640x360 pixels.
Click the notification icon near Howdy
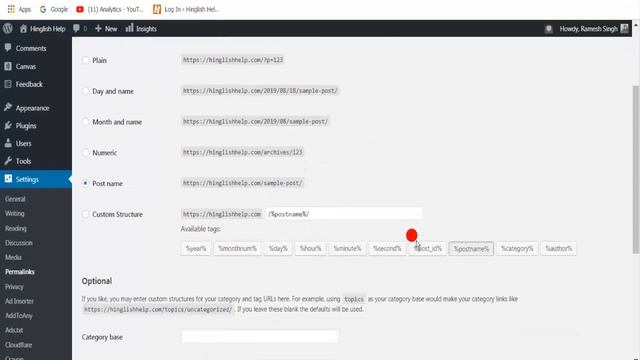[549, 29]
